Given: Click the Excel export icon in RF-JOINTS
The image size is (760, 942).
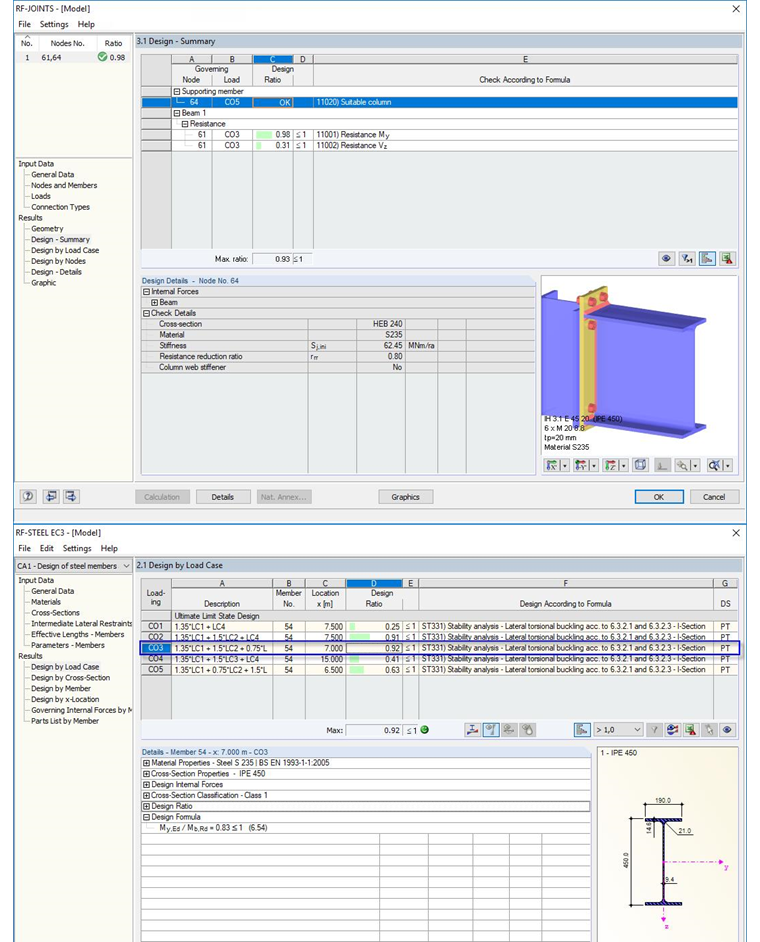Looking at the screenshot, I should point(728,259).
